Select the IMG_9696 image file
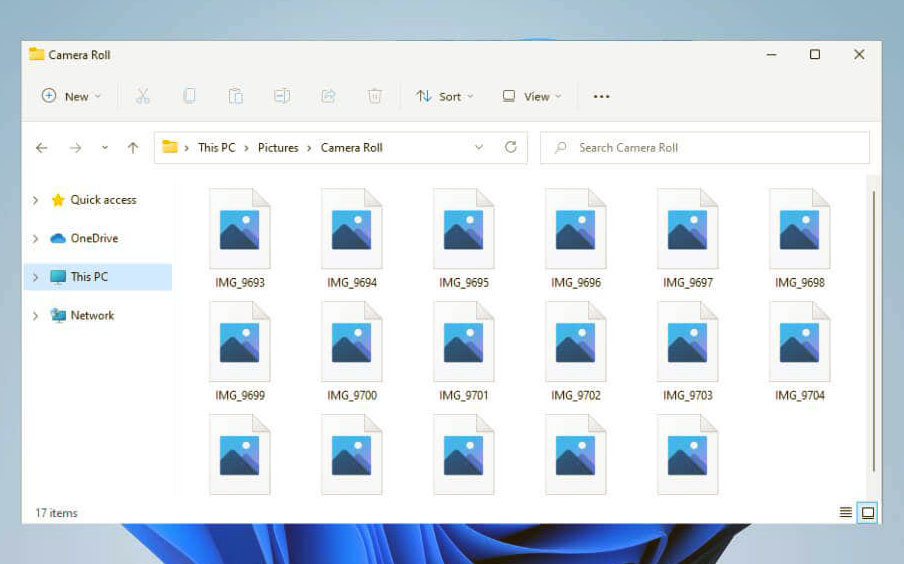This screenshot has width=904, height=564. (x=576, y=238)
